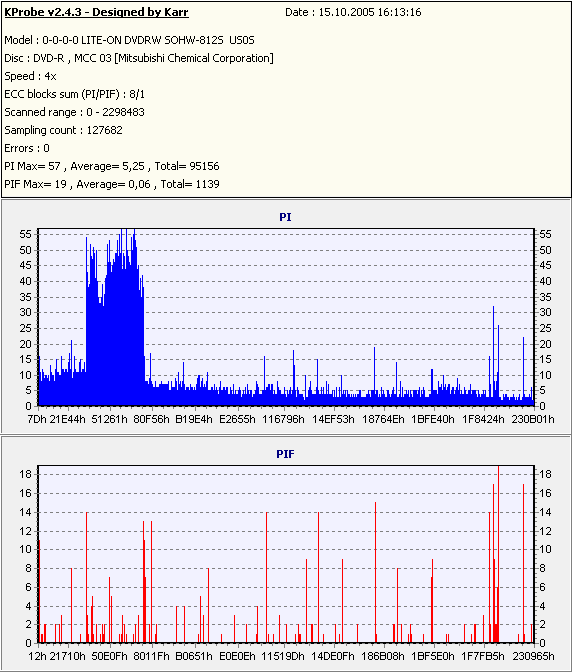
Task: Click the 11519Dh label on PIF axis
Action: pos(283,656)
